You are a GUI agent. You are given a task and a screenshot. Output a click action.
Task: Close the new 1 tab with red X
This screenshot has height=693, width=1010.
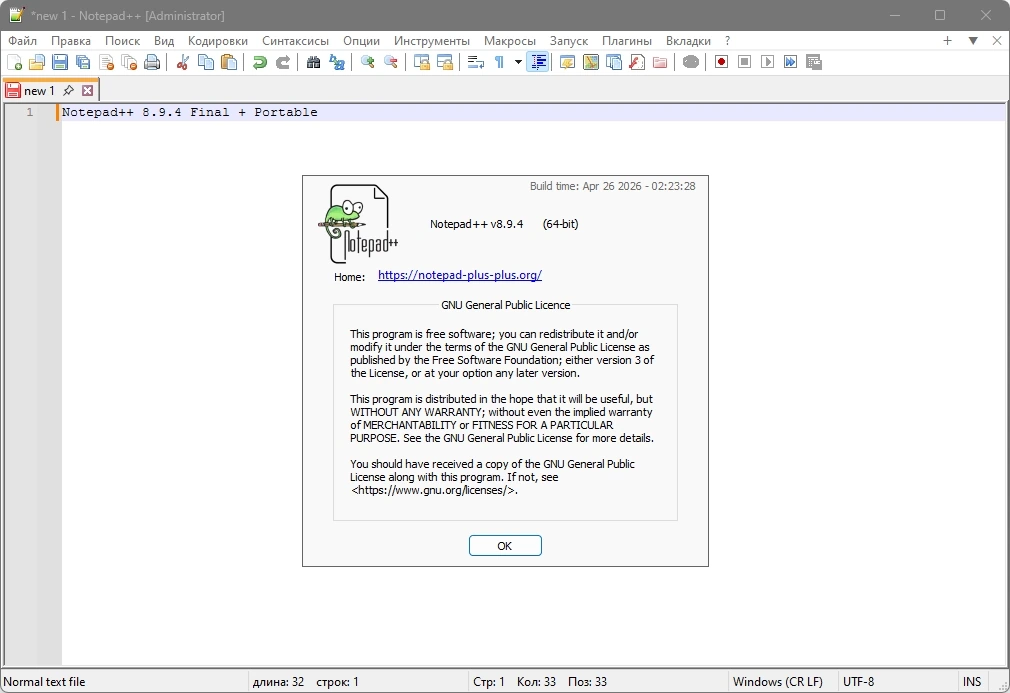coord(88,91)
